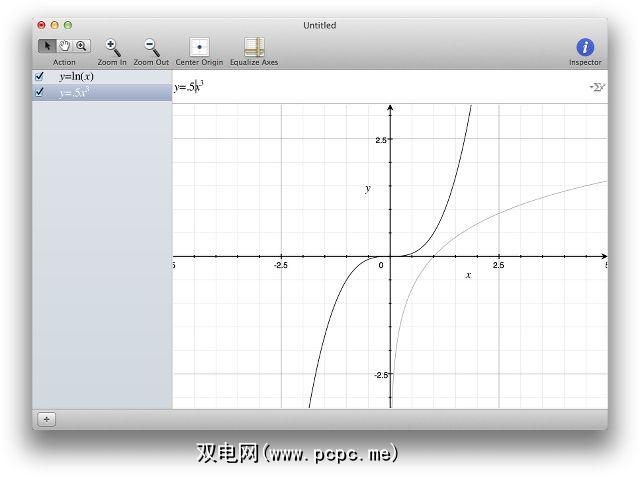The image size is (640, 477).
Task: Click the -2.5 label on y axis
Action: pyautogui.click(x=381, y=375)
